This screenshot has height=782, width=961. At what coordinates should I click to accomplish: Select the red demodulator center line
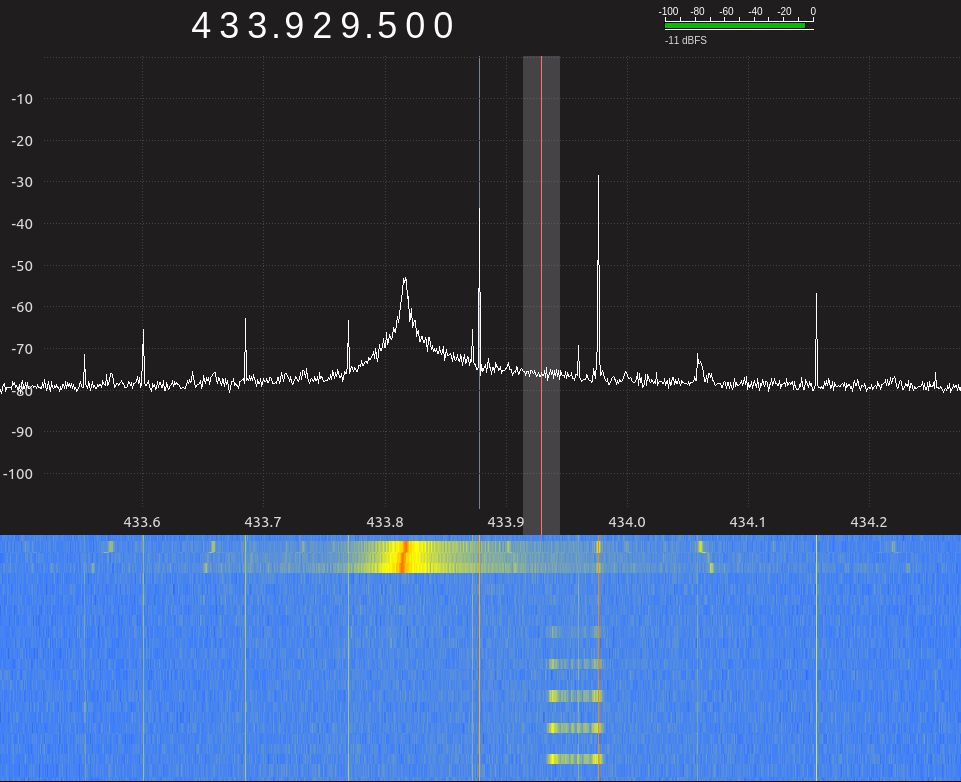tap(541, 294)
